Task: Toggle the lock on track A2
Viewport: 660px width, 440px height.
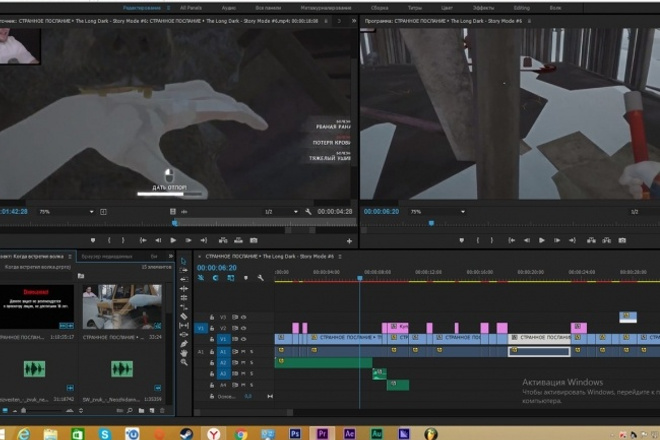Action: click(x=212, y=363)
